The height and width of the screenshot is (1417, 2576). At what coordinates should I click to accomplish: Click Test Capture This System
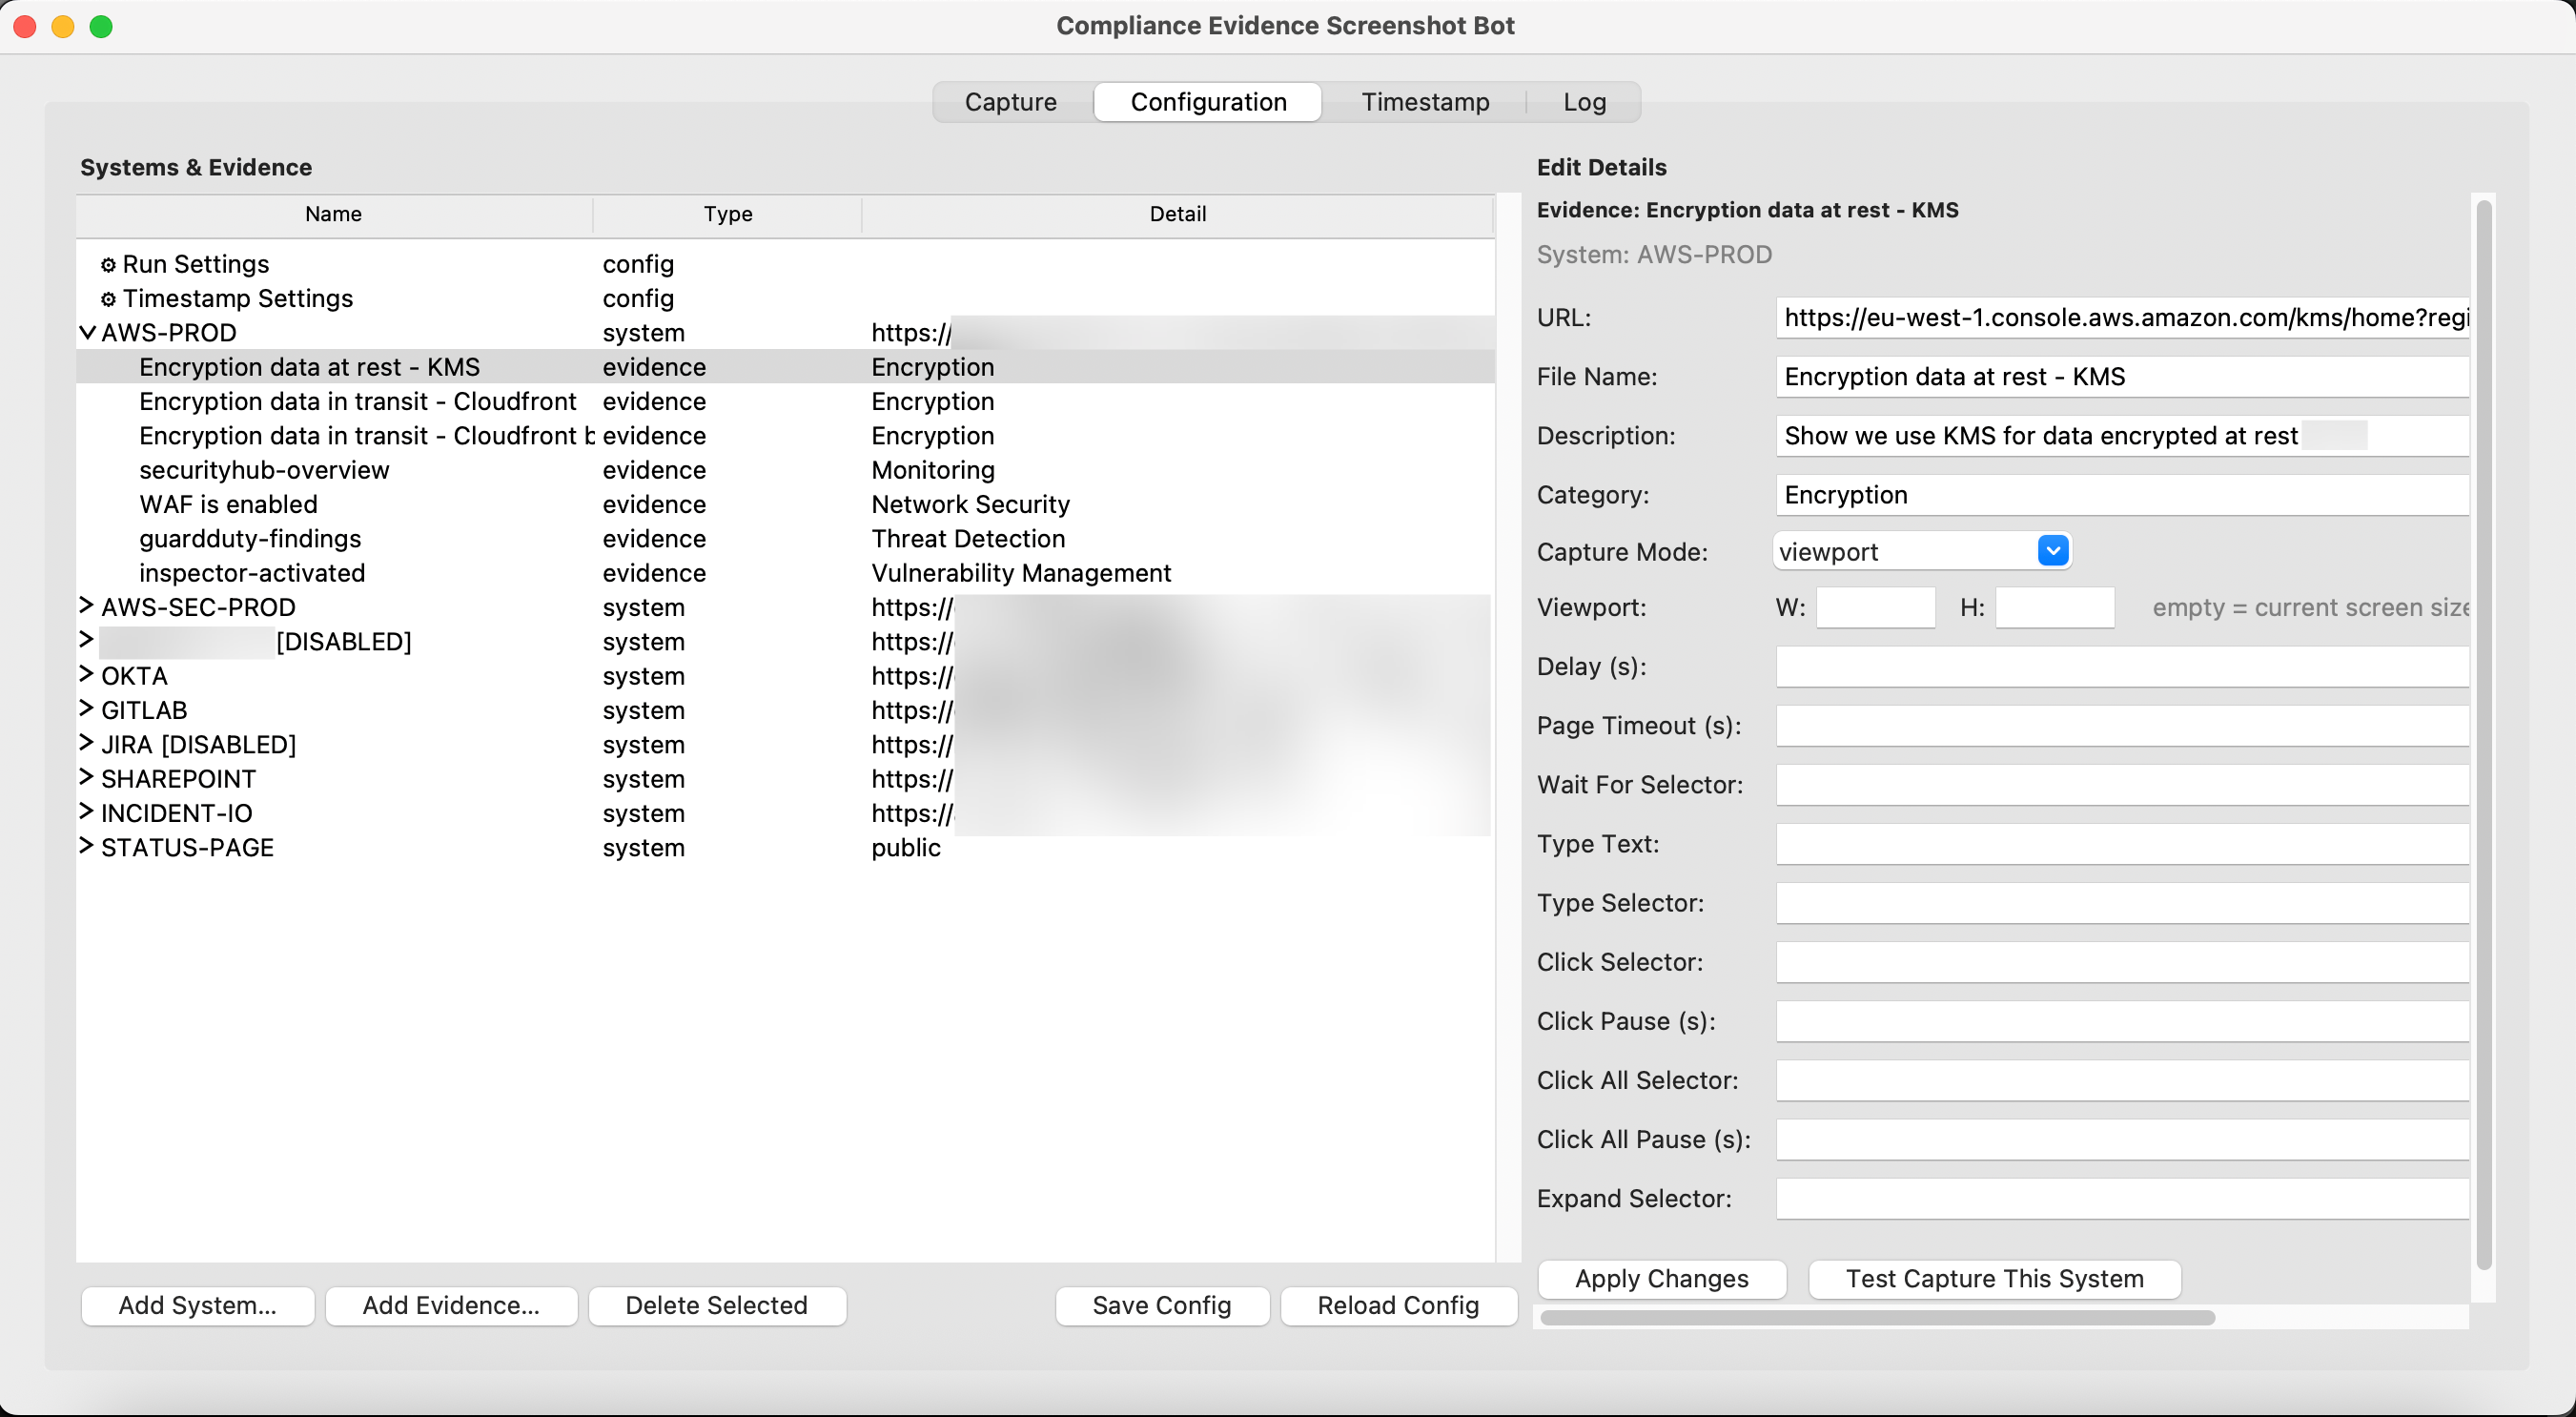(x=1993, y=1278)
